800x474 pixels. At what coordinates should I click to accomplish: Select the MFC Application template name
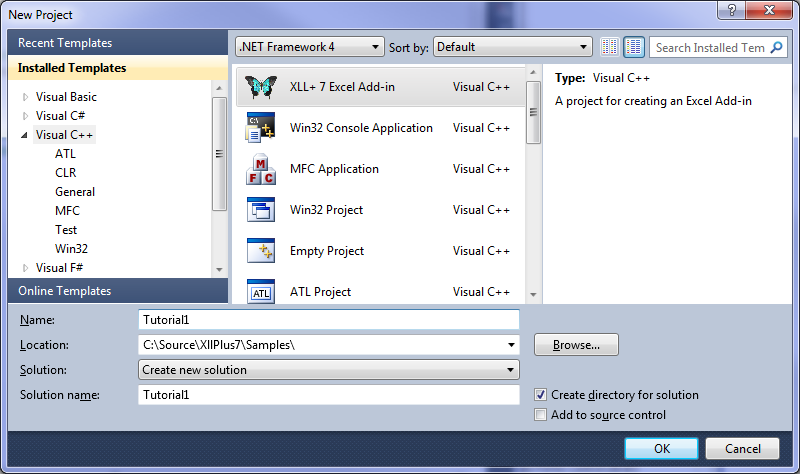pos(334,169)
